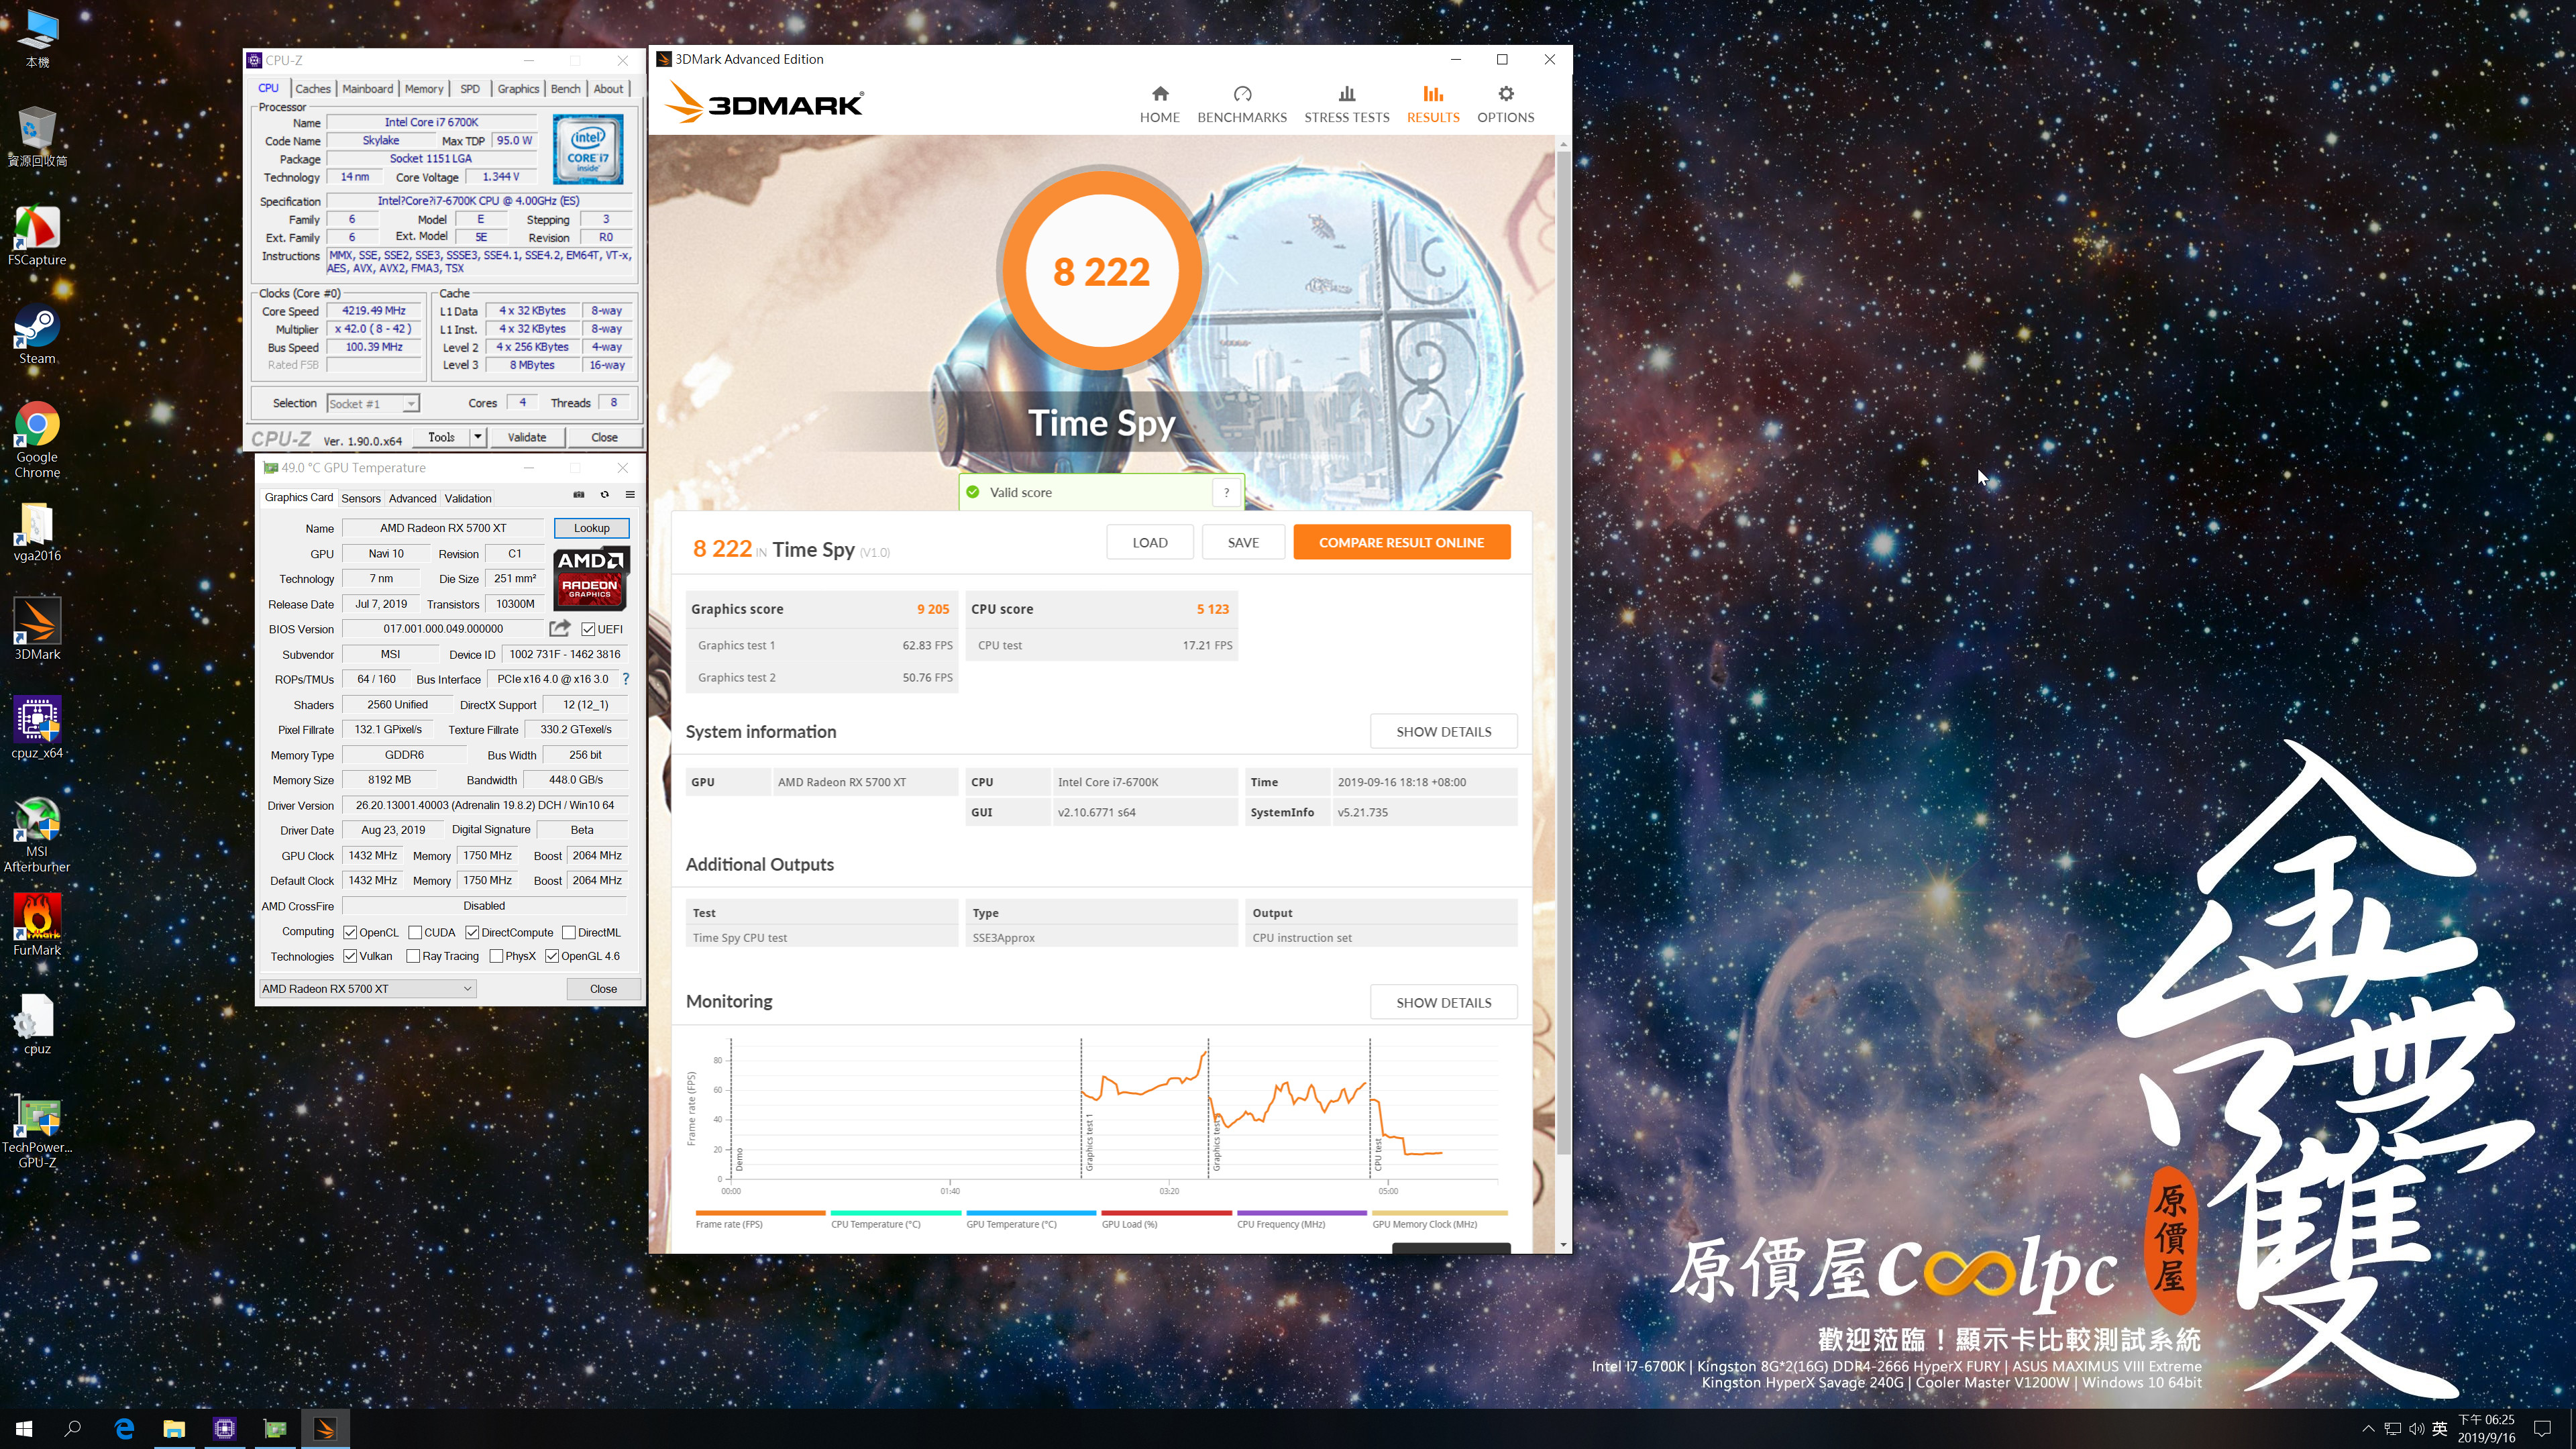Take GPU-Z screenshot with camera icon
This screenshot has height=1449, width=2576.
578,495
